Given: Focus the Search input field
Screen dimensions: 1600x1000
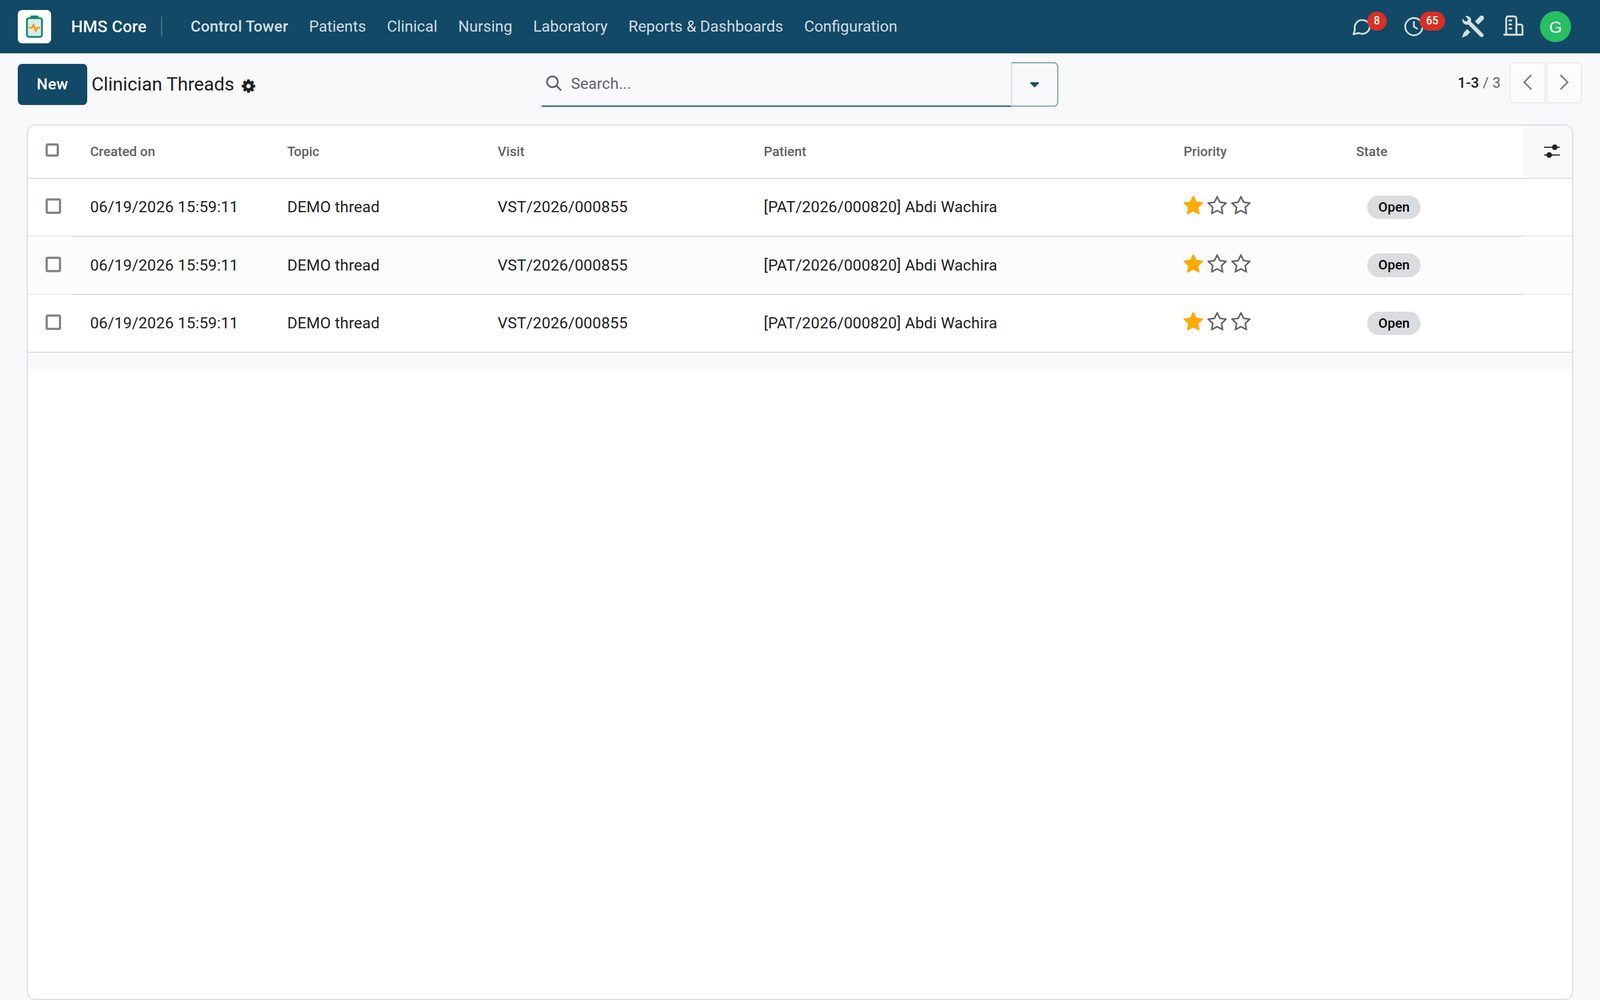Looking at the screenshot, I should click(787, 84).
